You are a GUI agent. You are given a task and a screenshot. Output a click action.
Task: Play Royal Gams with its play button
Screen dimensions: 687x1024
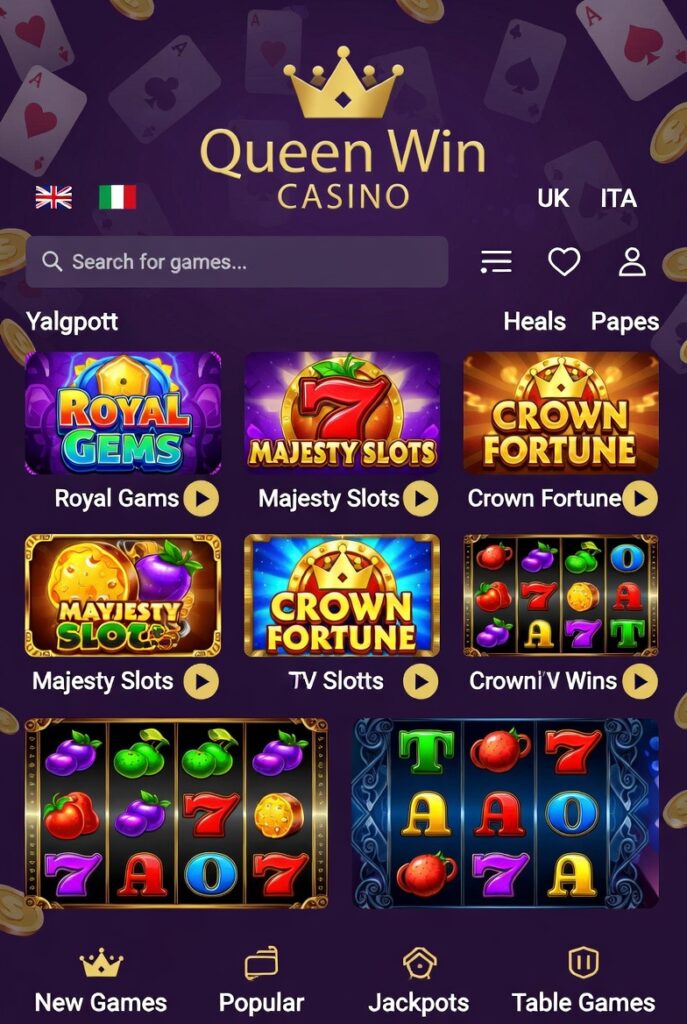coord(201,499)
